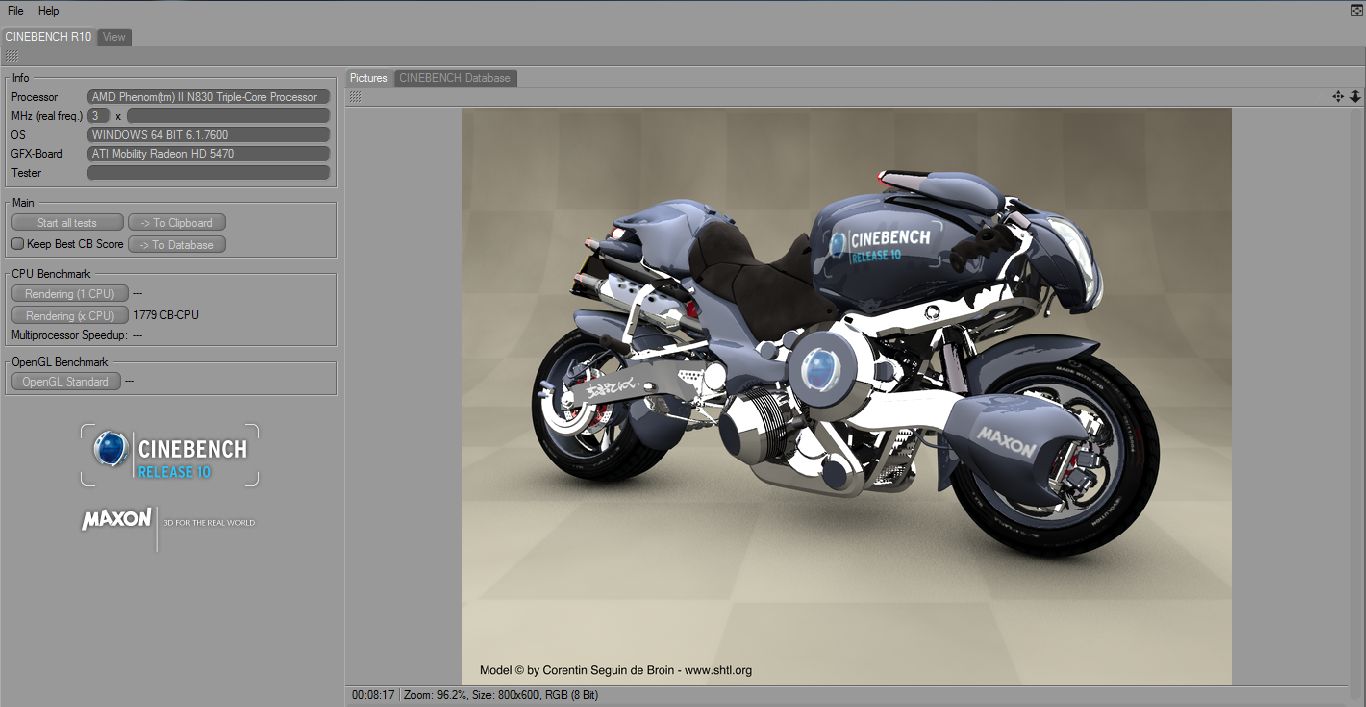Open the File menu
This screenshot has height=707, width=1366.
[16, 11]
